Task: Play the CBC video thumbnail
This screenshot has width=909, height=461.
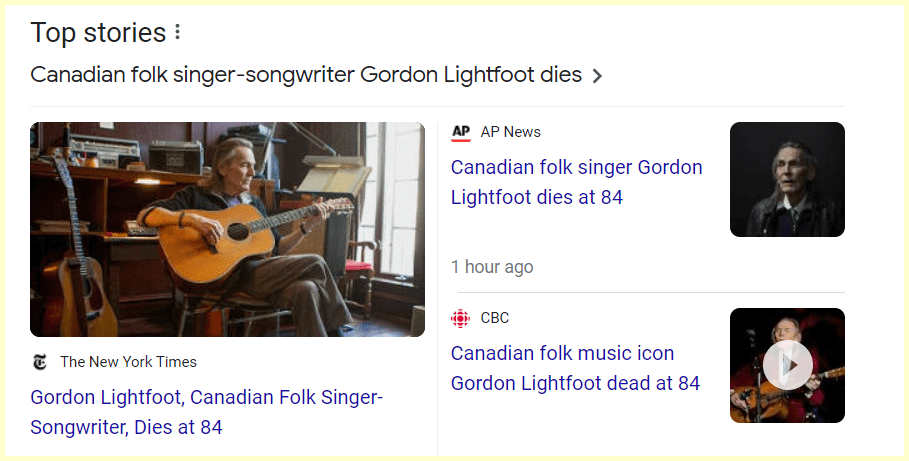Action: [787, 365]
